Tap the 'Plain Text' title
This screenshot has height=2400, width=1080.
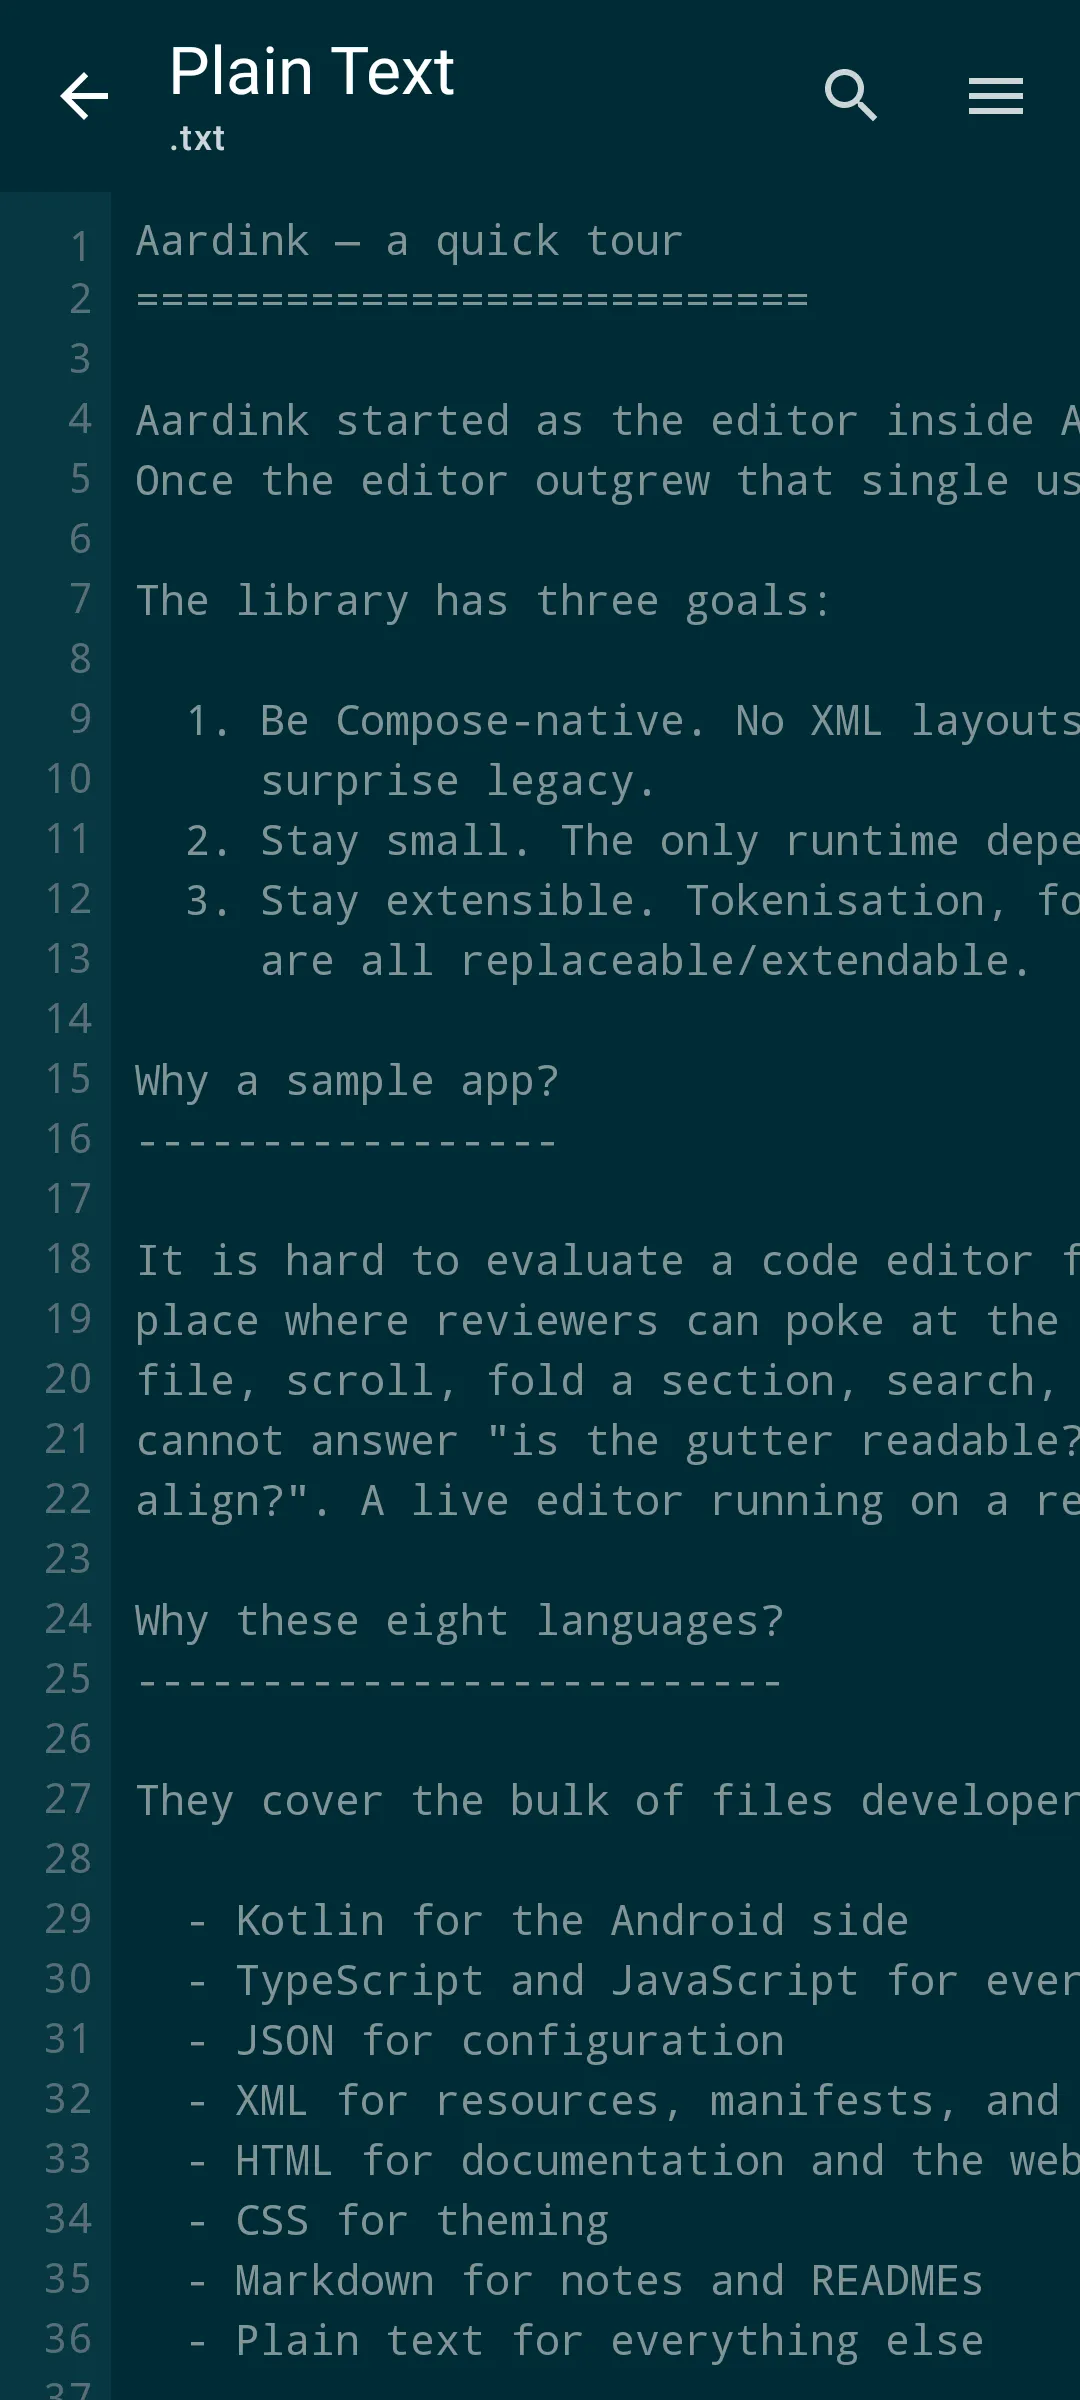coord(312,72)
